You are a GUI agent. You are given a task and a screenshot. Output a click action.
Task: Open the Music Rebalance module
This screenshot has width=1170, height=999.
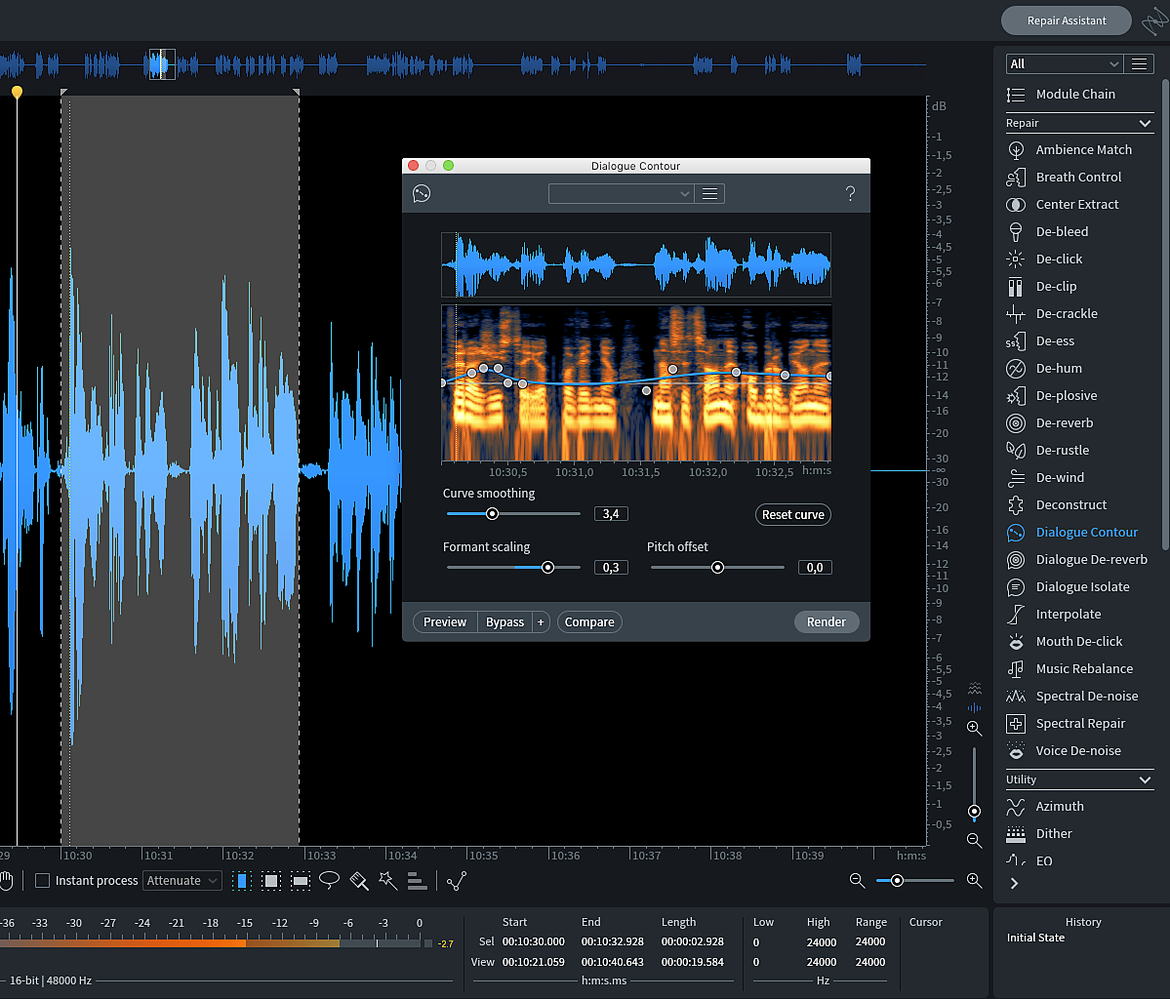1069,669
